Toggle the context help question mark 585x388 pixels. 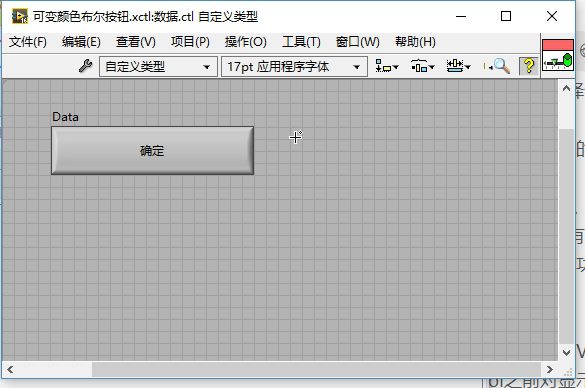(529, 66)
